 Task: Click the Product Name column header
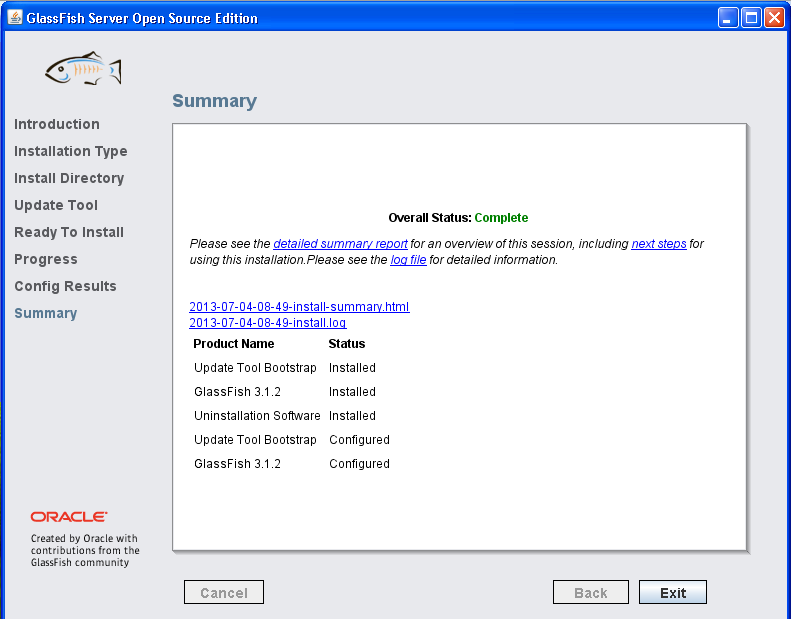click(x=234, y=344)
